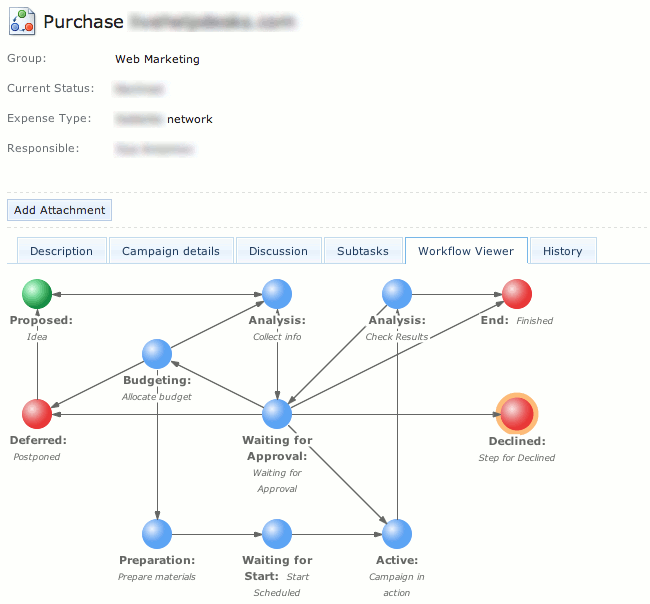Click the 'Expense Type:' field label
The height and width of the screenshot is (604, 650).
coord(49,119)
